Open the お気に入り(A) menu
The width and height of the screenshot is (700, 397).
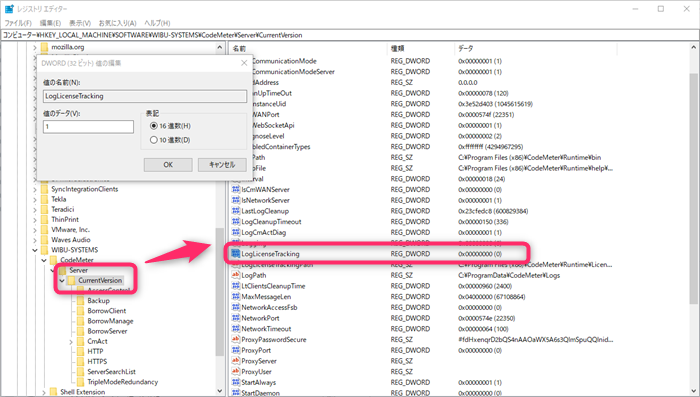[117, 23]
